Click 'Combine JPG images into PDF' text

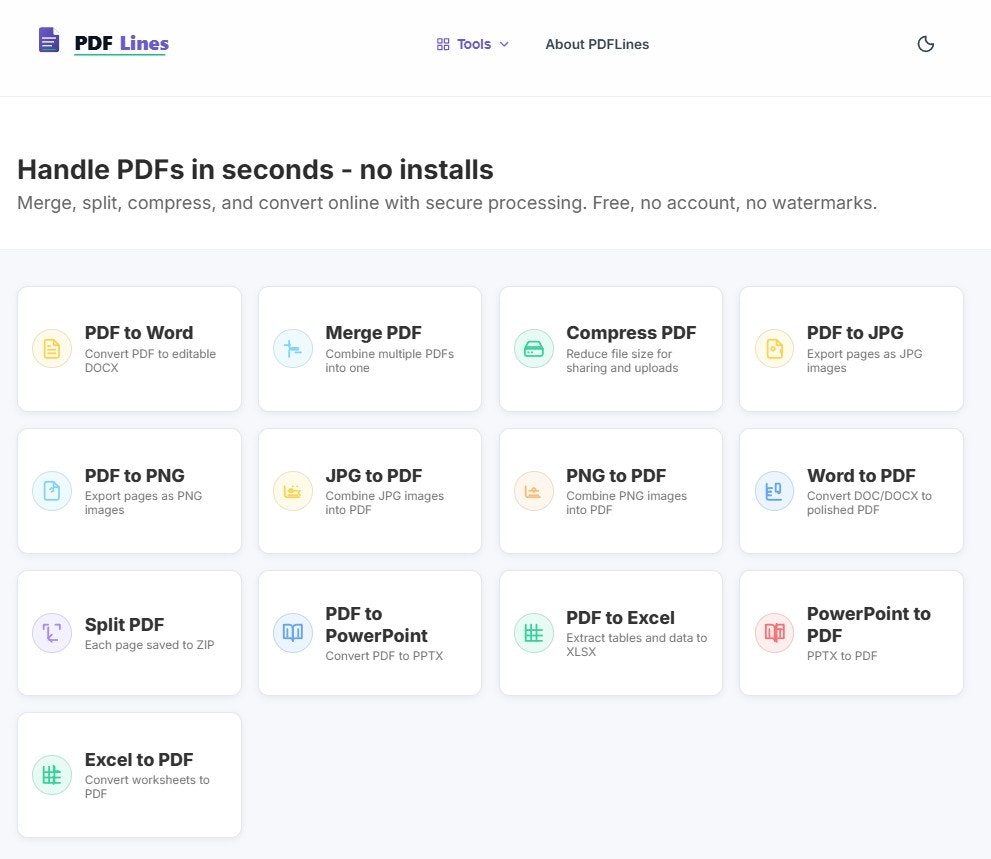384,503
